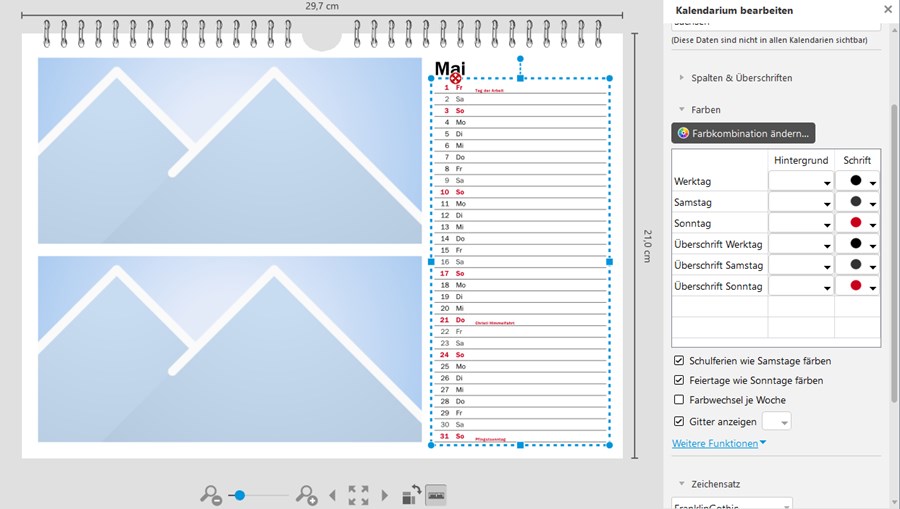Click the Überschrift Sonntag row label
900x509 pixels.
[718, 286]
